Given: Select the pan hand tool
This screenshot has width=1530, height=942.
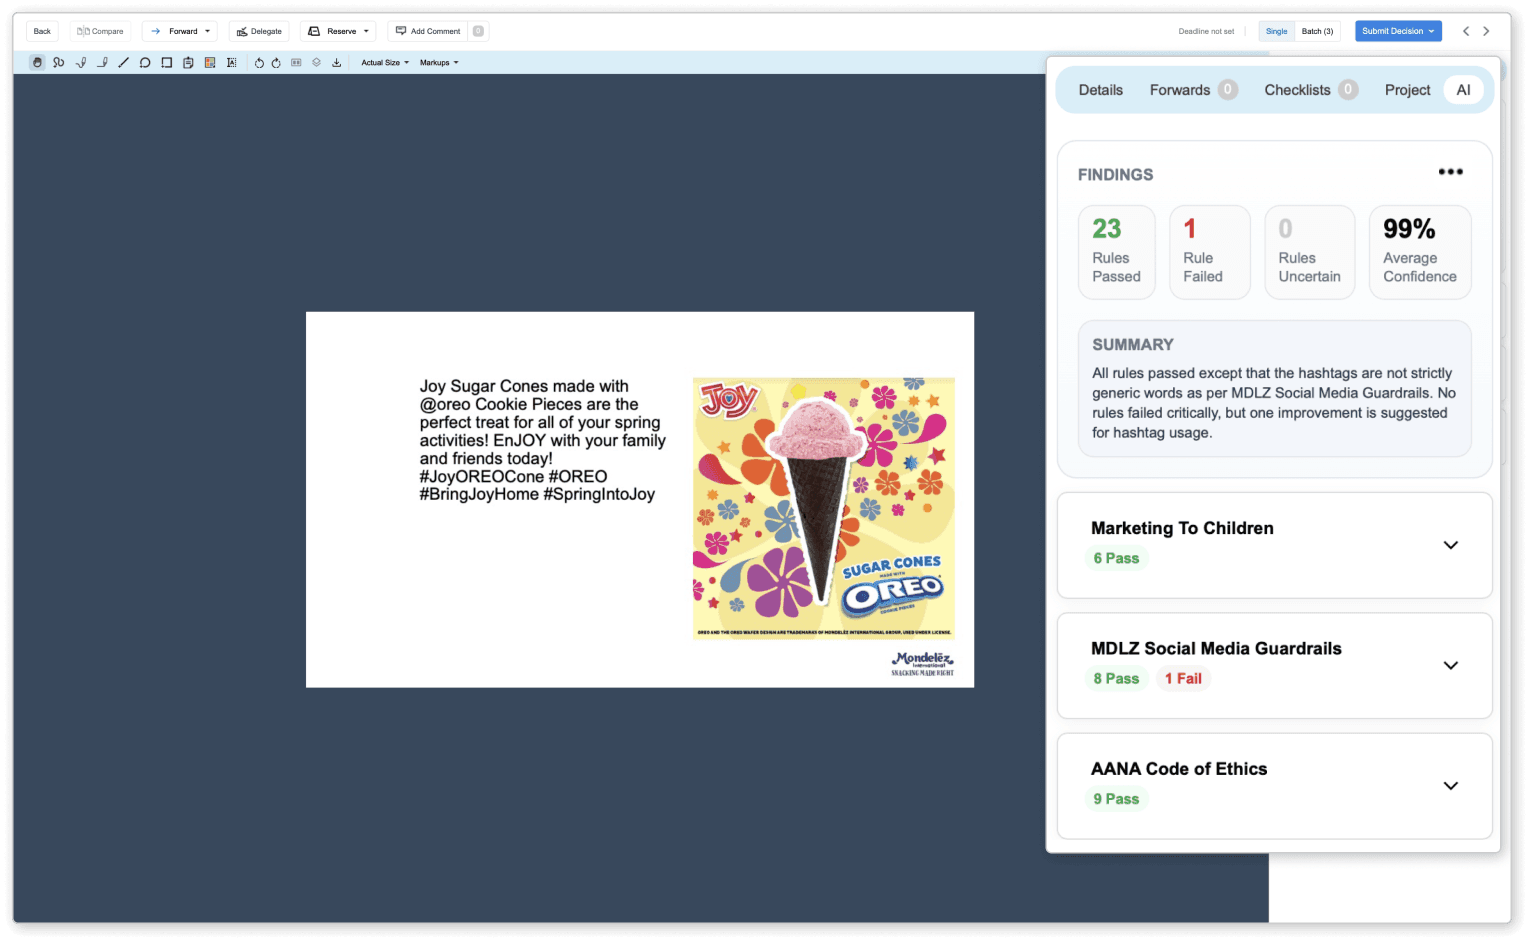Looking at the screenshot, I should point(37,62).
